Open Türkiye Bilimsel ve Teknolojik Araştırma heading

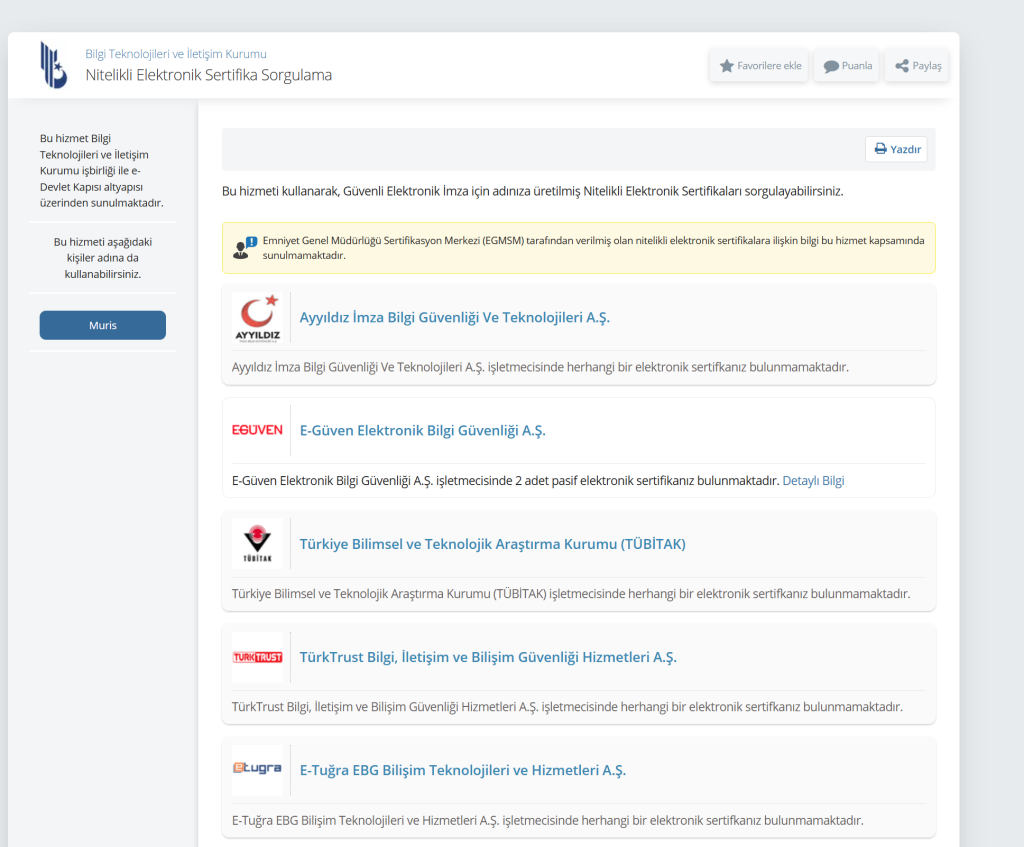492,544
